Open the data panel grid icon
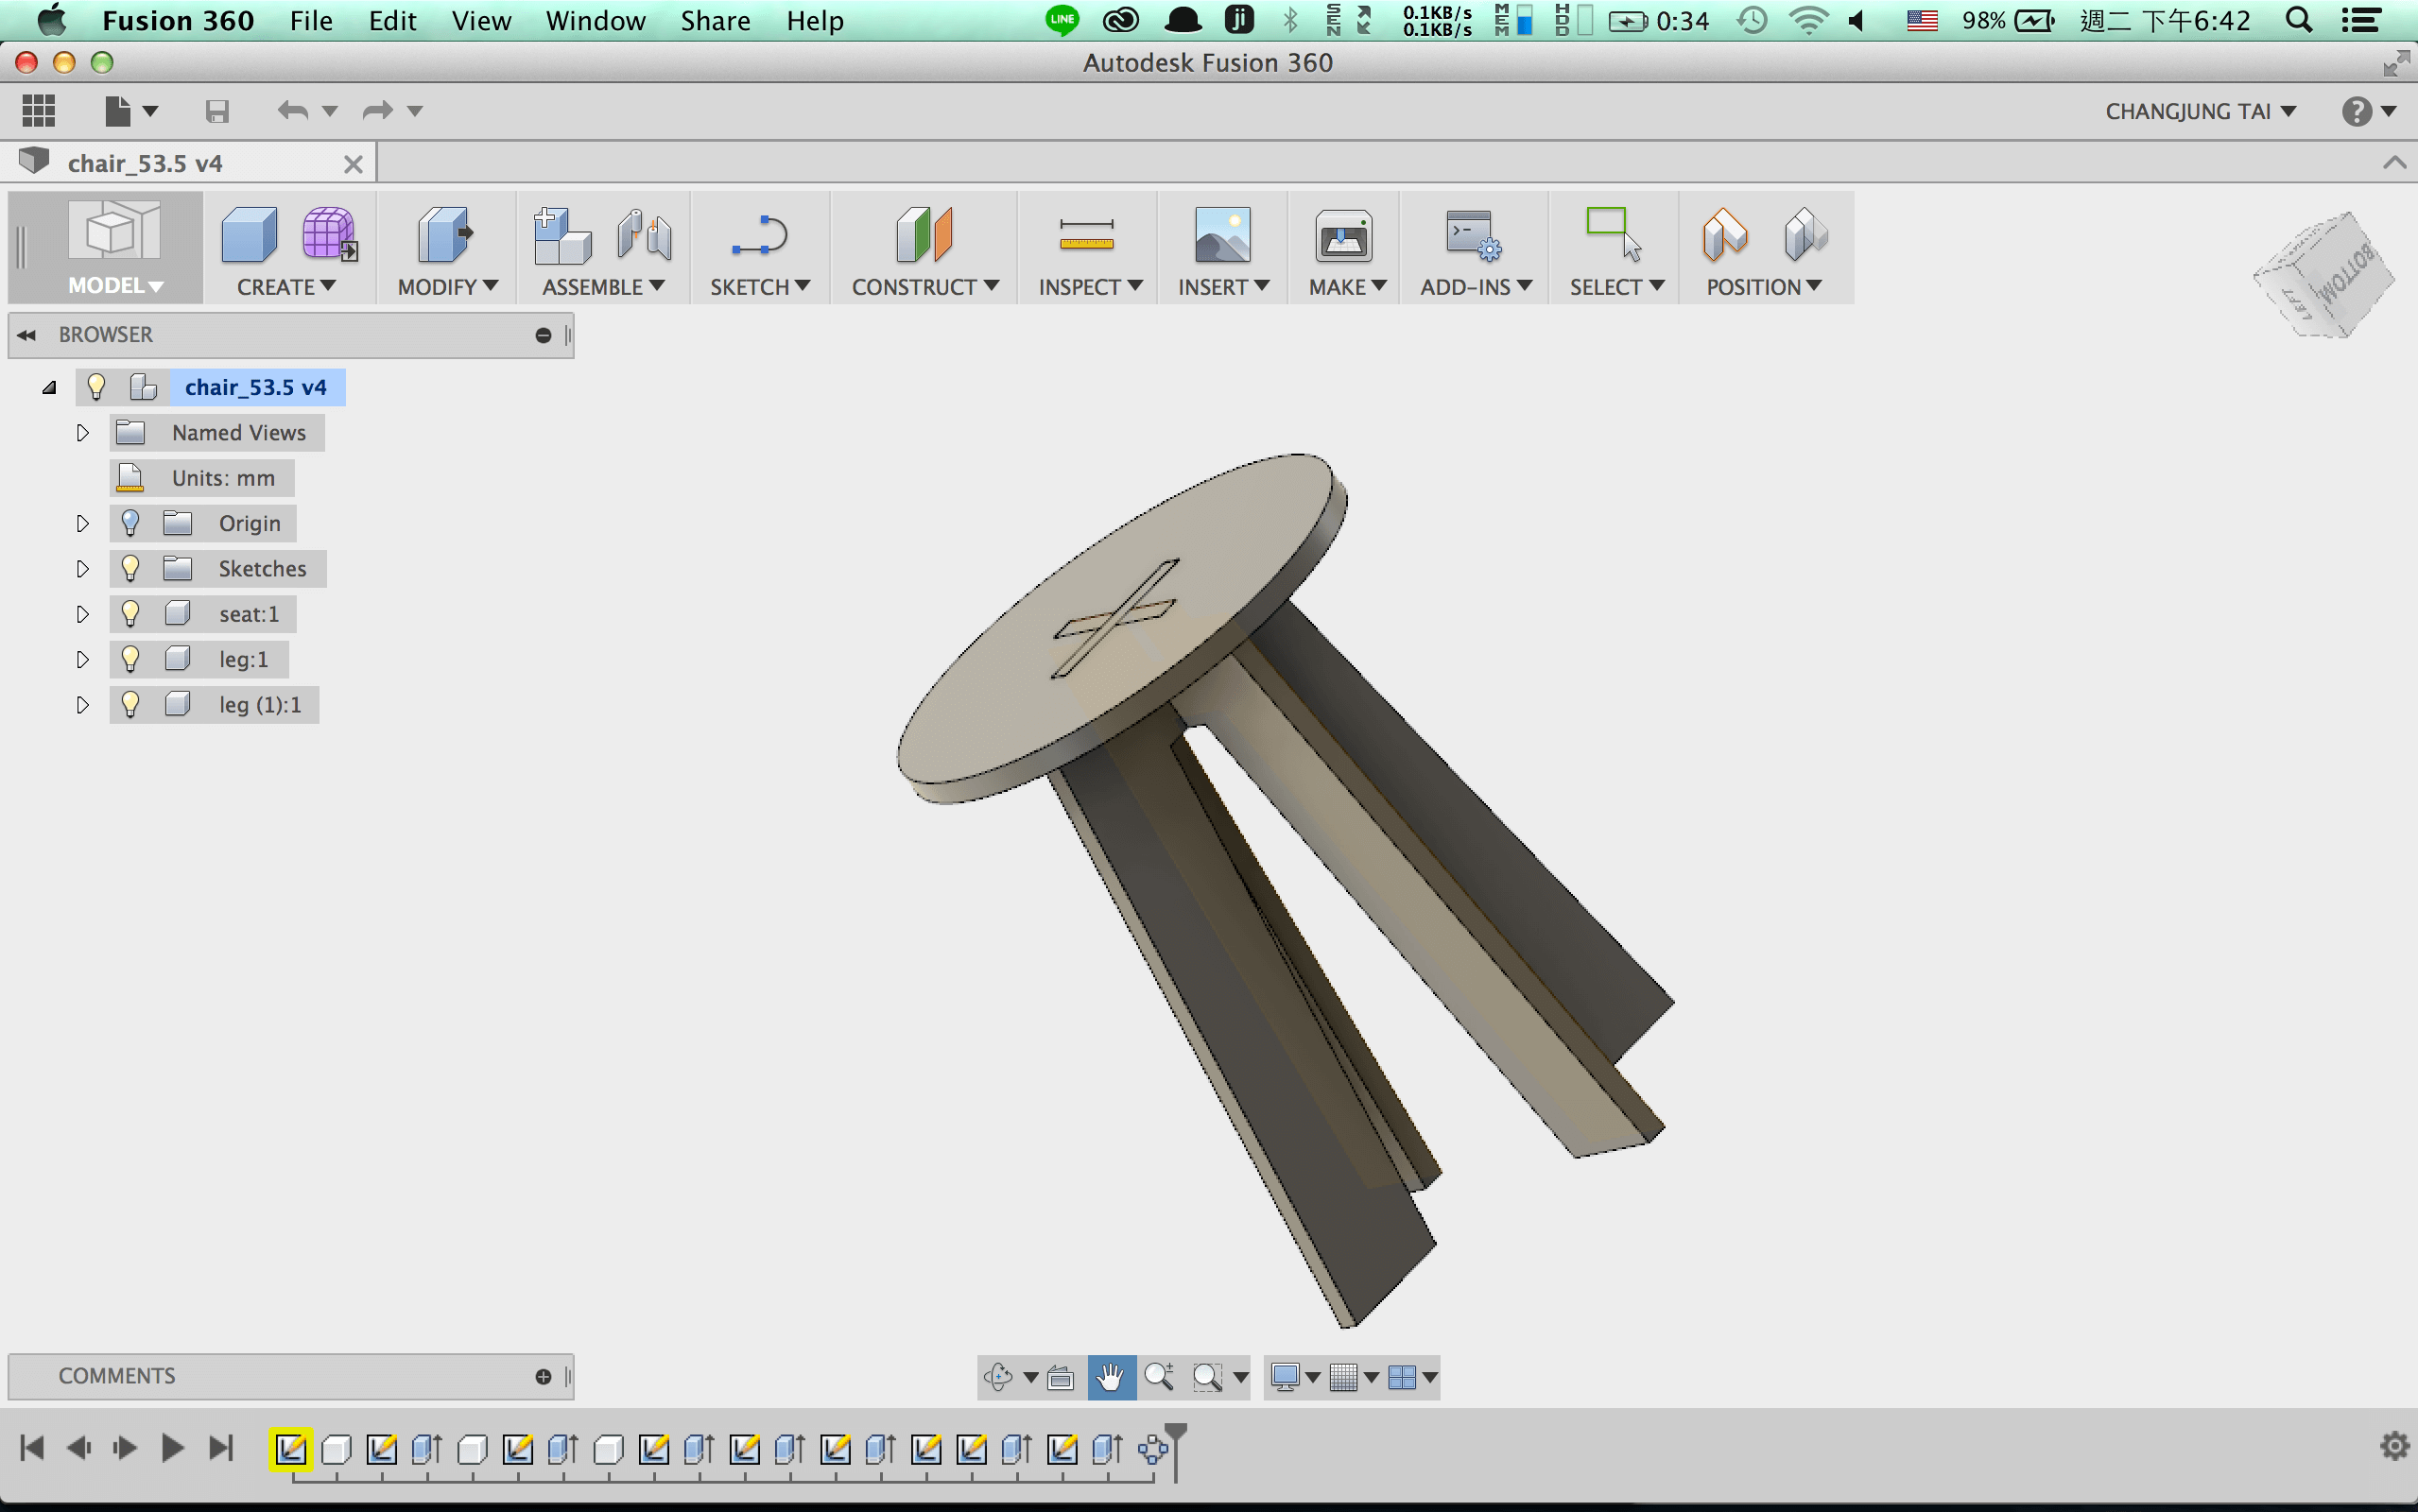2418x1512 pixels. pyautogui.click(x=38, y=110)
